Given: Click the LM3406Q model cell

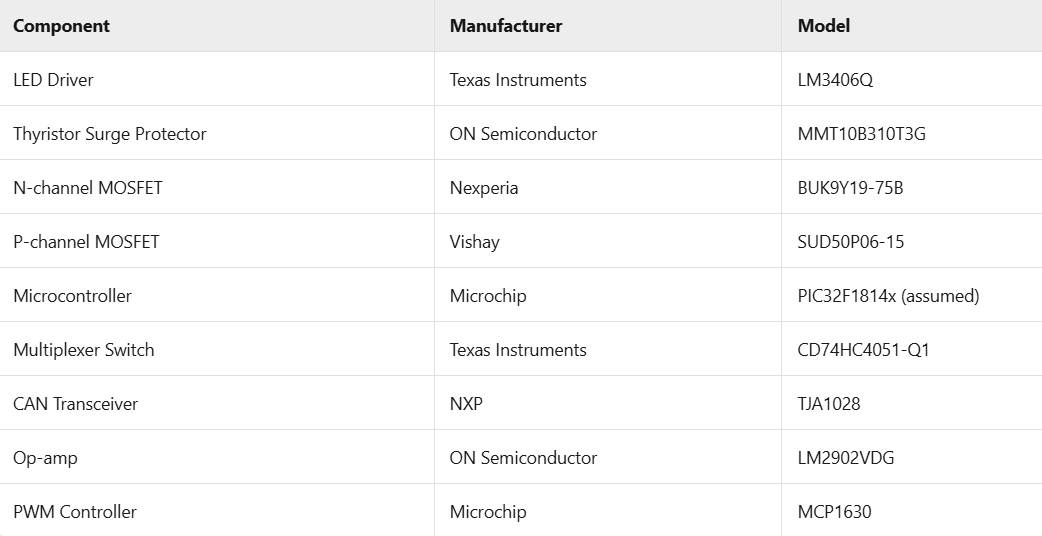Looking at the screenshot, I should point(835,80).
